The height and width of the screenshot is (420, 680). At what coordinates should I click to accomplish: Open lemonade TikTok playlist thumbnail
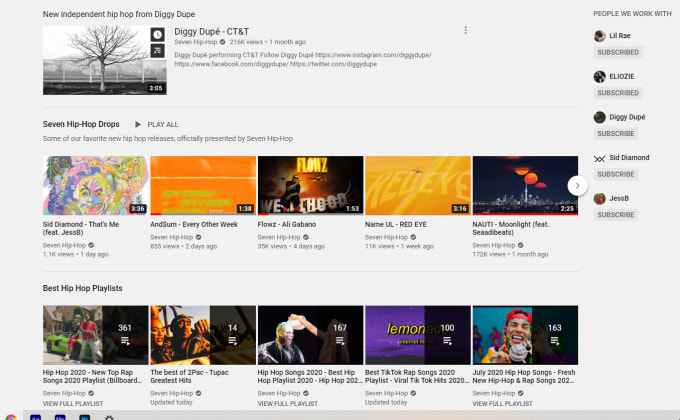(418, 335)
